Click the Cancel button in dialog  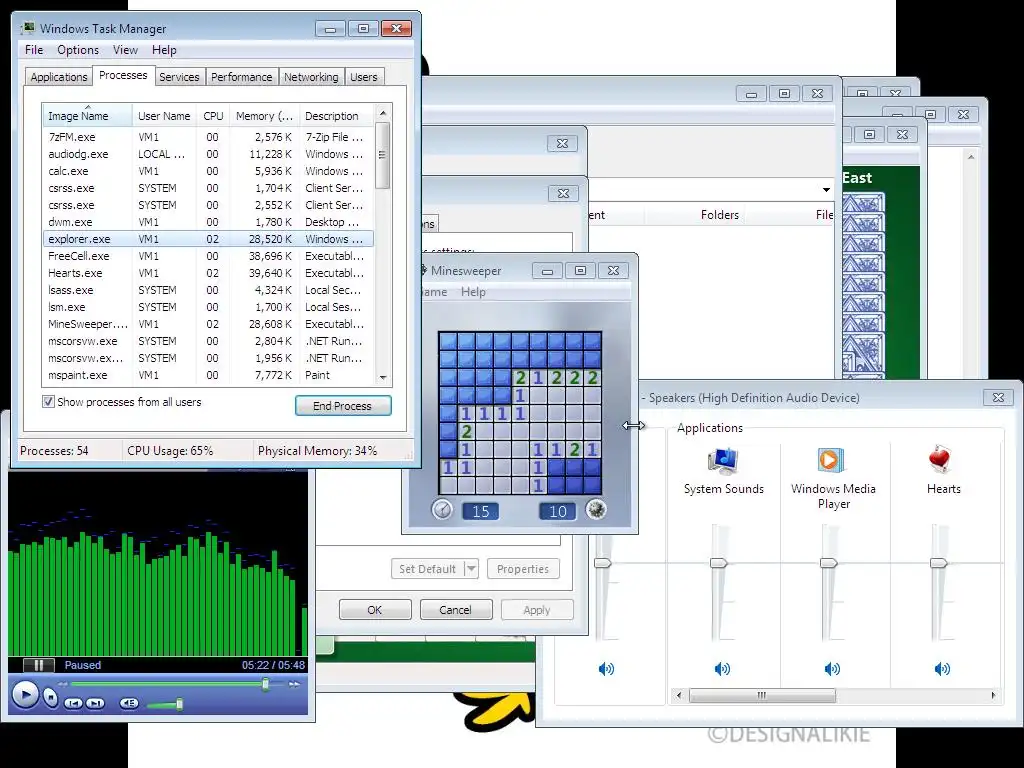(x=455, y=609)
